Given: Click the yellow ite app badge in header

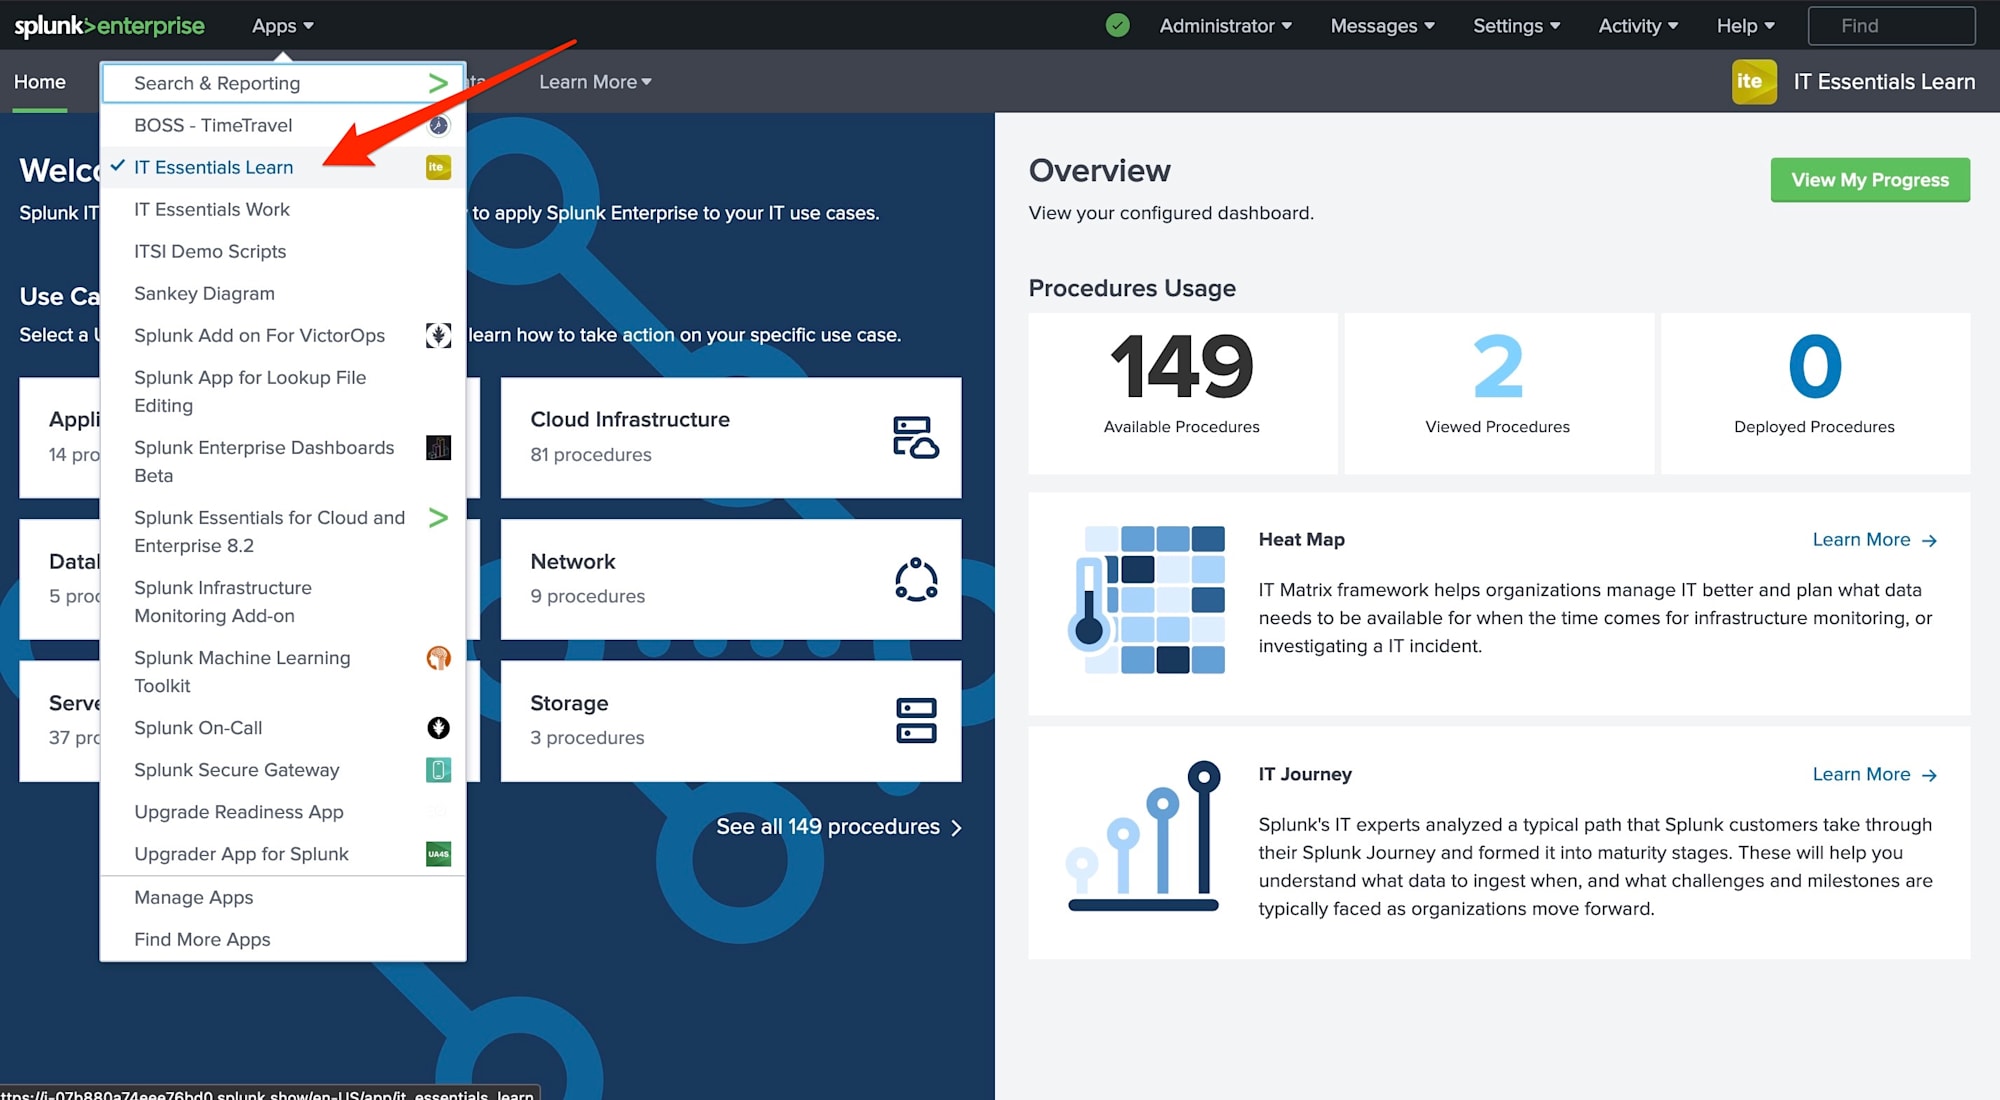Looking at the screenshot, I should coord(1754,82).
